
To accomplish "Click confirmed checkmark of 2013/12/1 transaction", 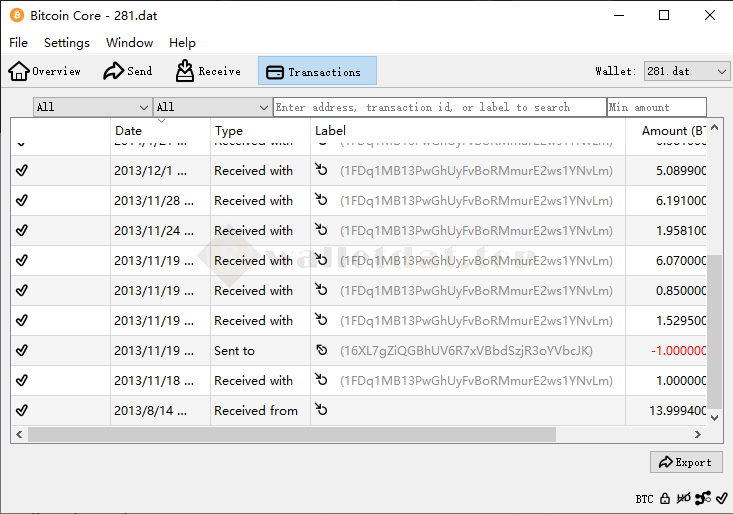I will (22, 171).
